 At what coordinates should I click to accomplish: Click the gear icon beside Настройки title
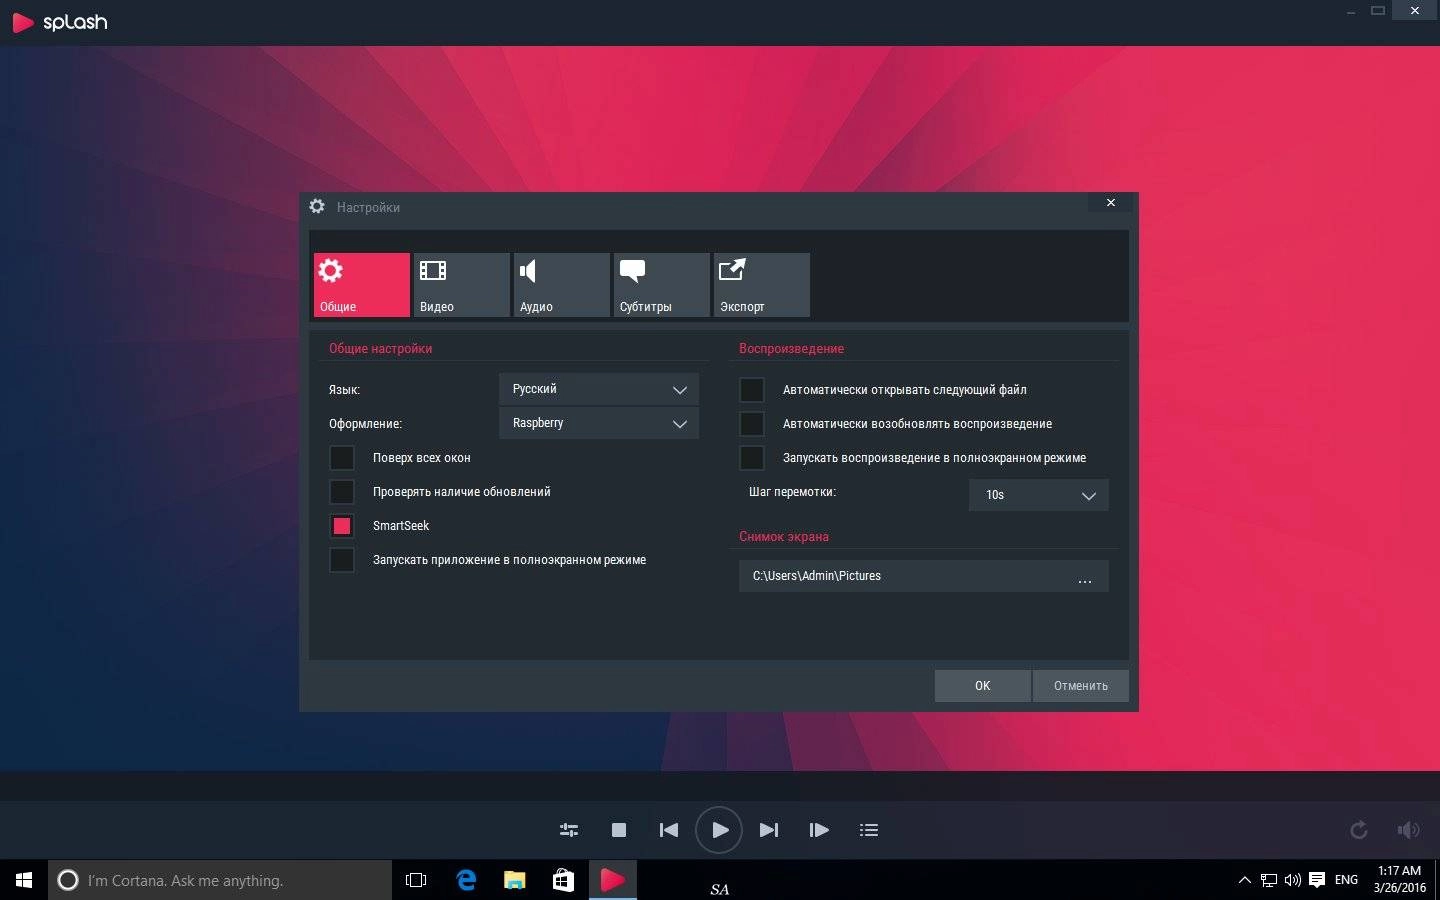(x=317, y=206)
